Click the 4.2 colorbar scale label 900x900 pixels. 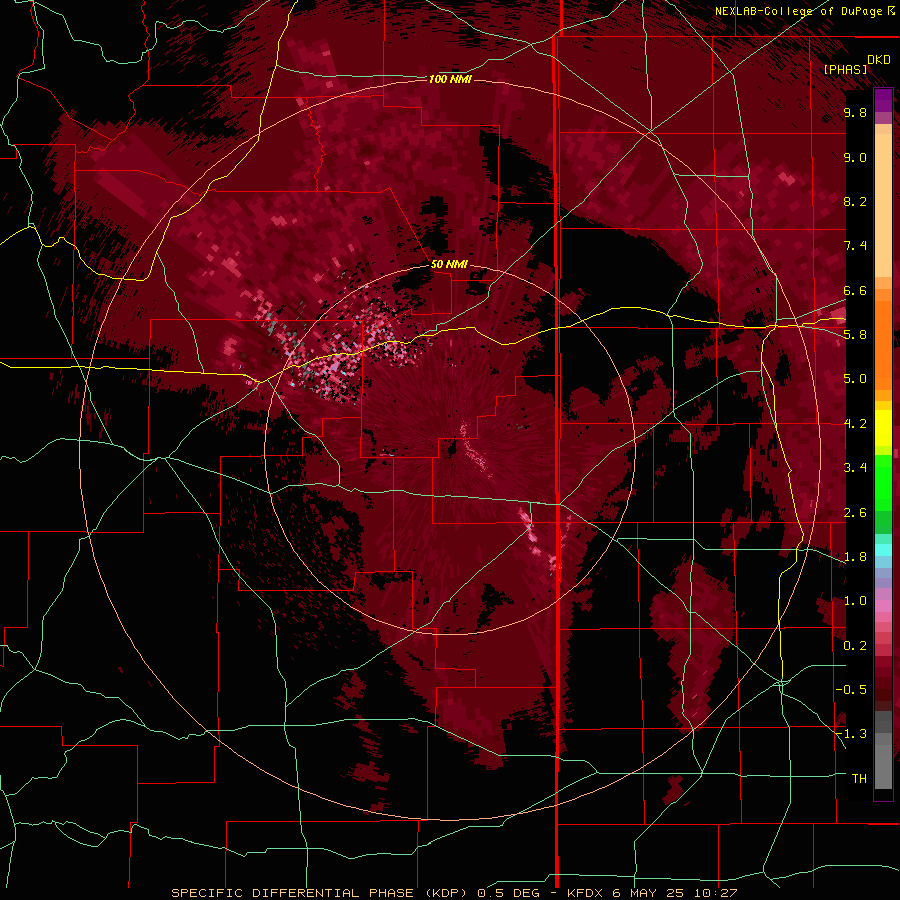click(x=855, y=424)
